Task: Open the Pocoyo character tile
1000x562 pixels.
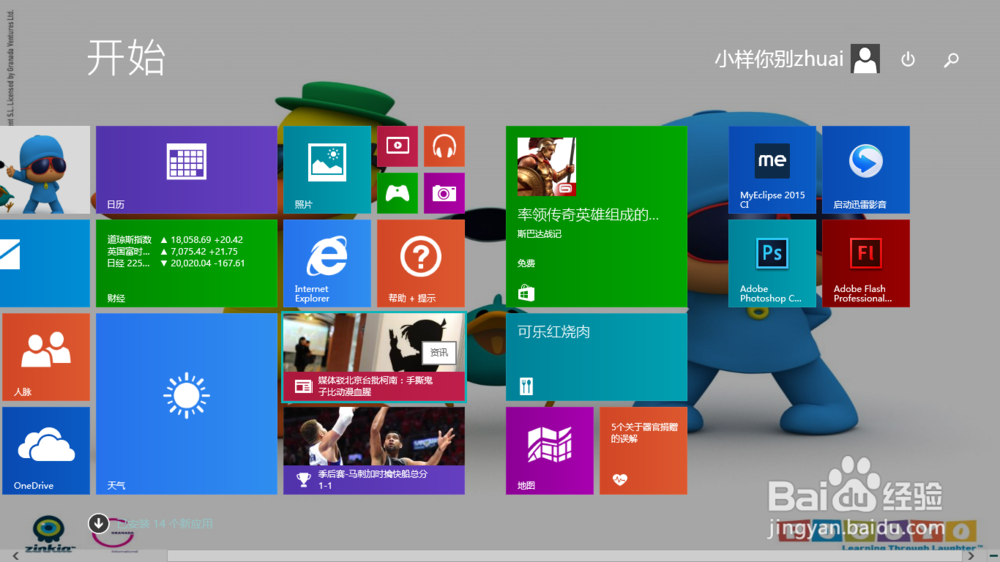Action: [x=45, y=170]
